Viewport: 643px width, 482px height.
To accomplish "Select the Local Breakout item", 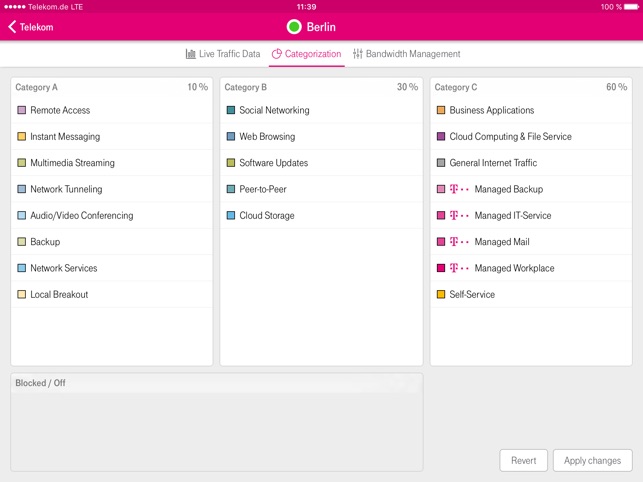I will point(112,295).
